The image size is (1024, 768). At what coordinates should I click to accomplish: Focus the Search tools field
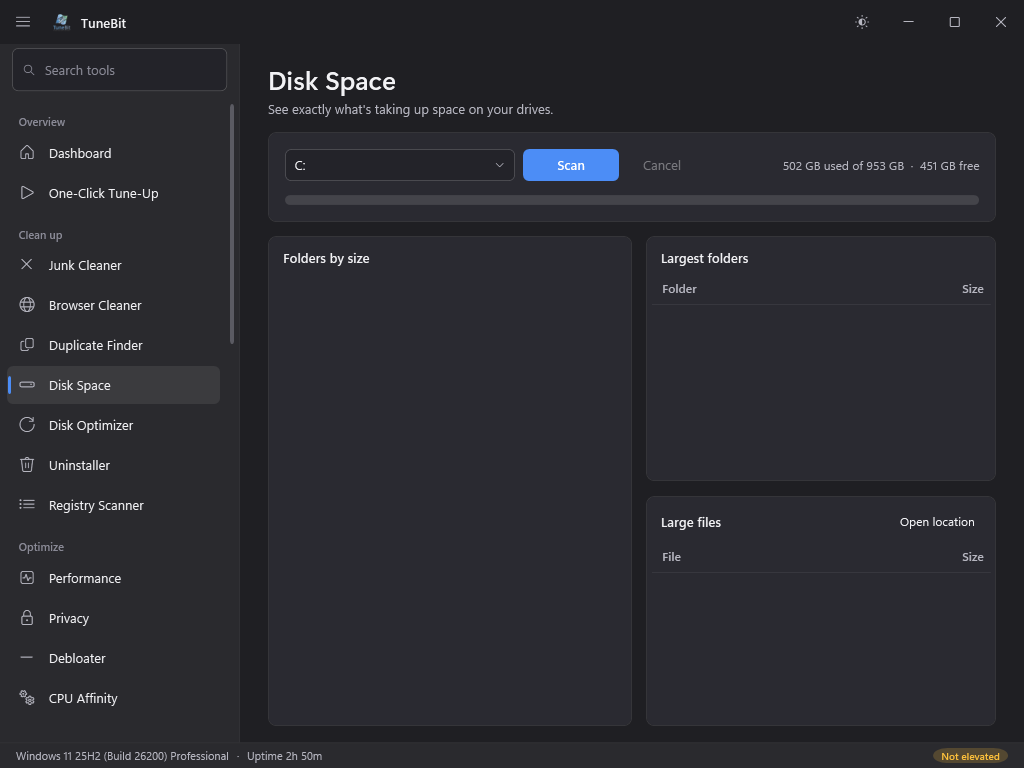(120, 70)
